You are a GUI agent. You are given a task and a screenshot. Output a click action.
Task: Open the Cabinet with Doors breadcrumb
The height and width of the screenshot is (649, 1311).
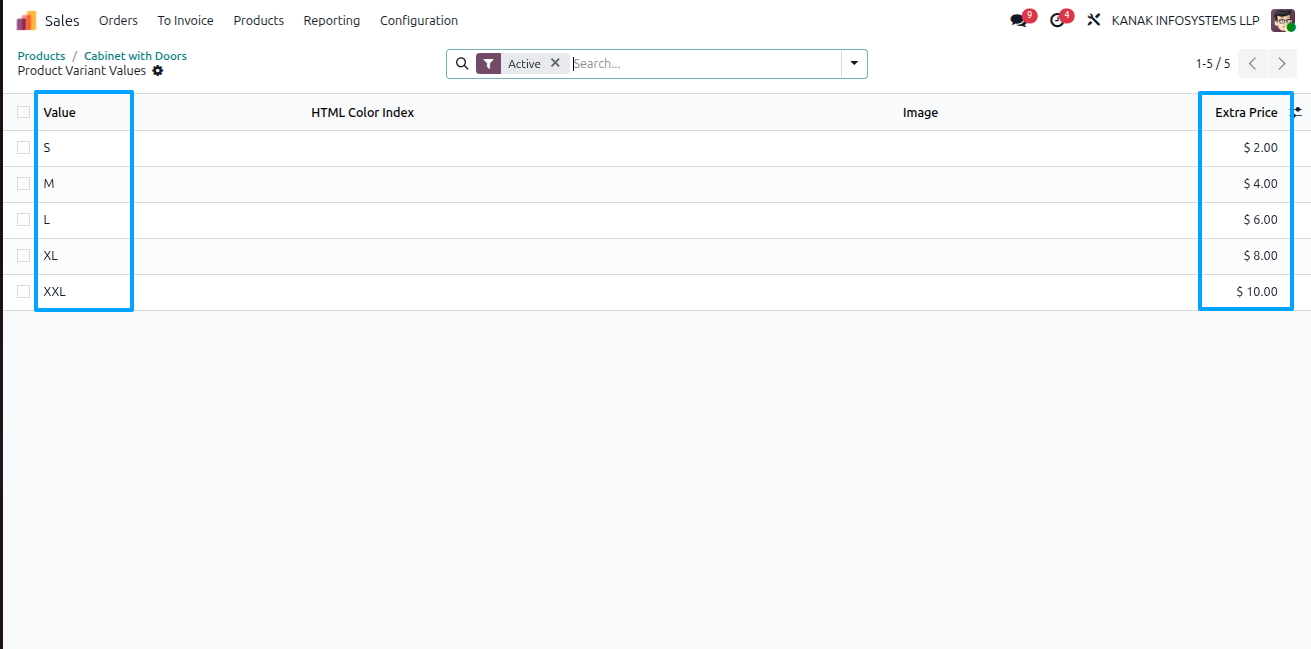135,56
